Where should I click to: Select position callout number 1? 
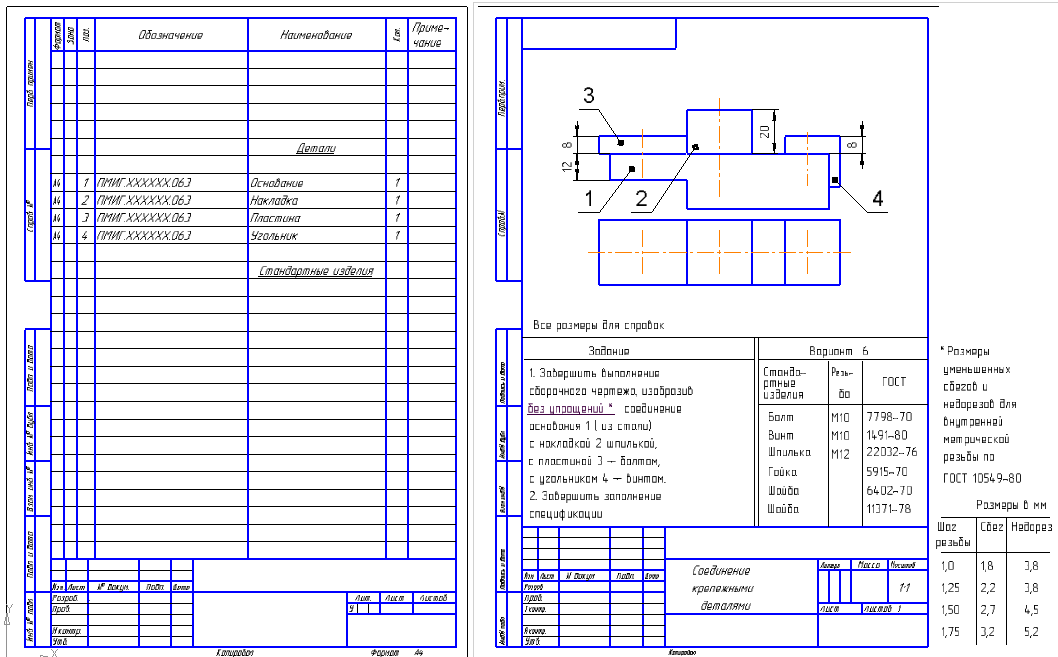pos(590,198)
